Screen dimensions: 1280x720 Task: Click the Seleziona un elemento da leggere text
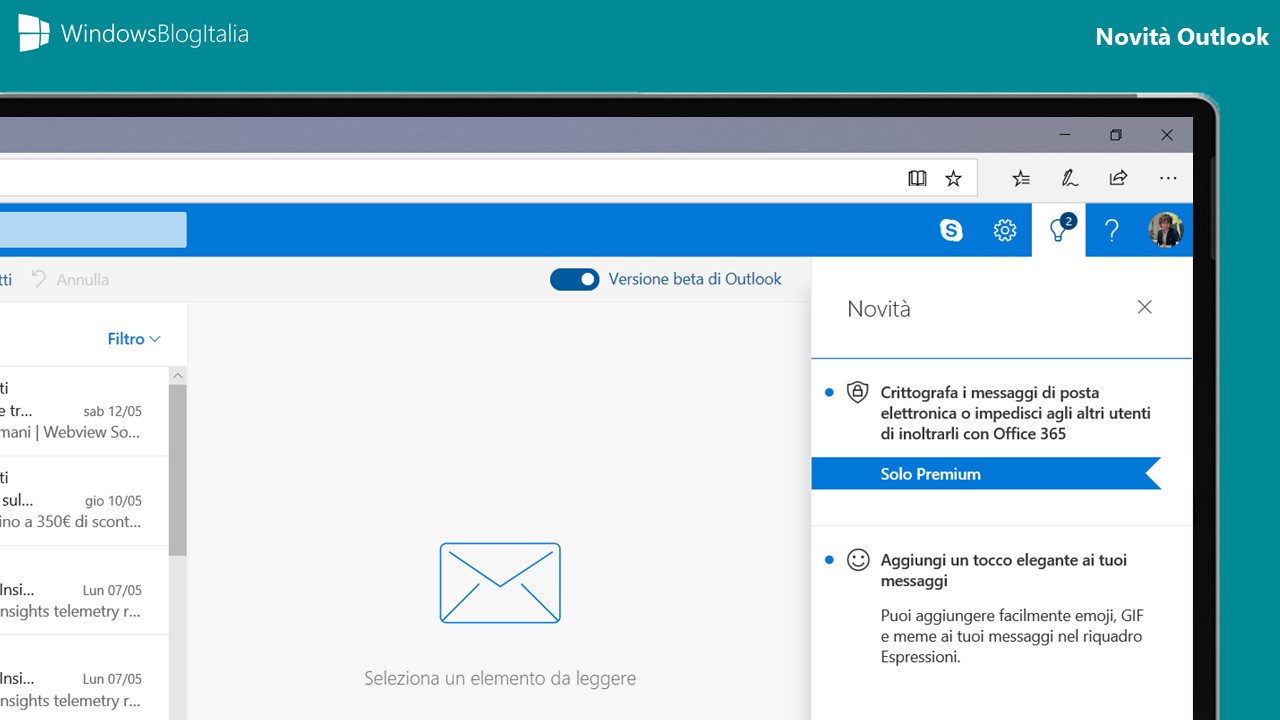click(500, 679)
